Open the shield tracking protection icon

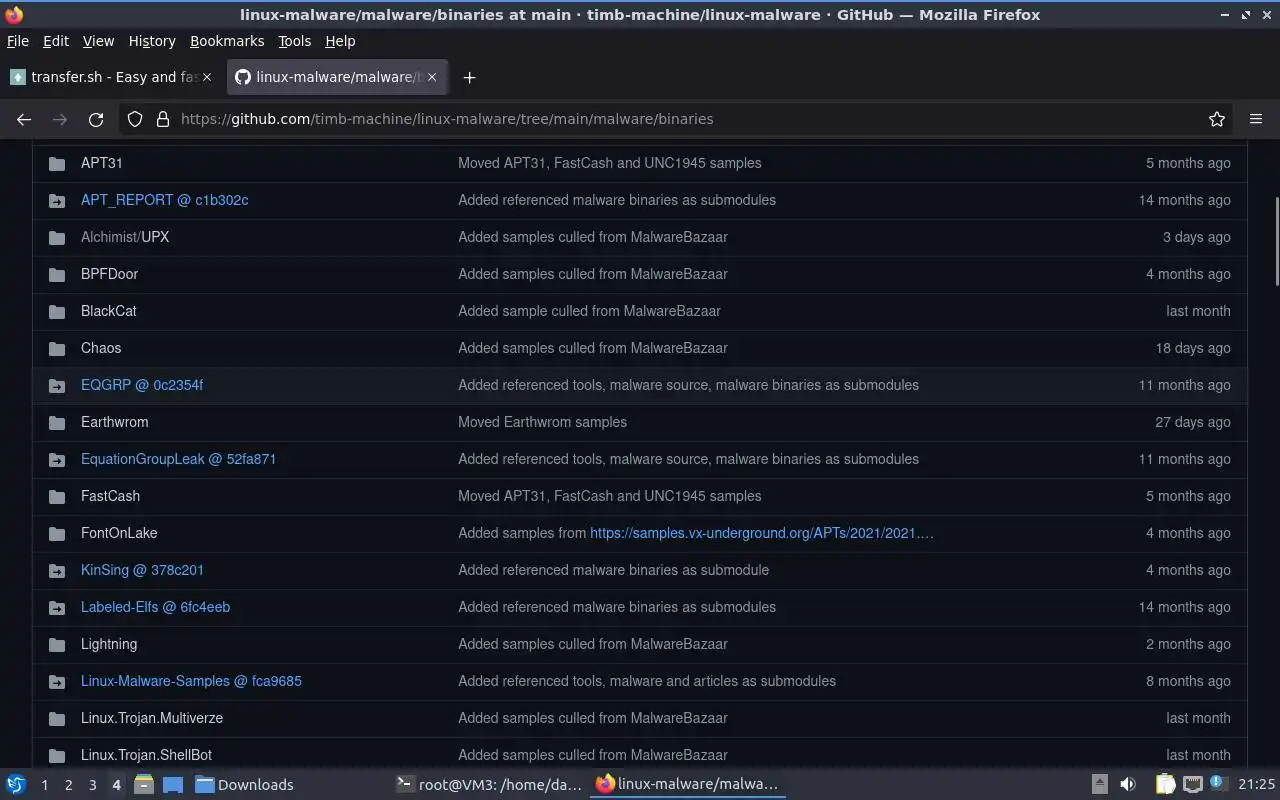(x=135, y=119)
